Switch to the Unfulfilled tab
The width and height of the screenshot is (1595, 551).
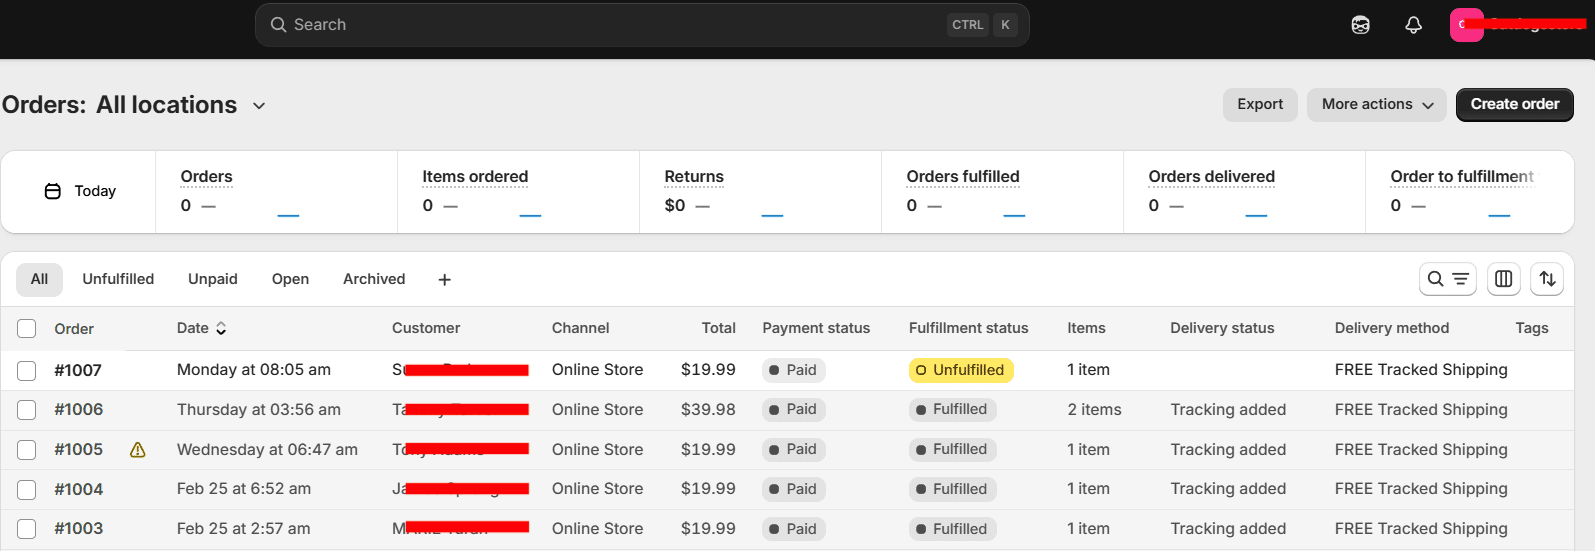pos(118,279)
